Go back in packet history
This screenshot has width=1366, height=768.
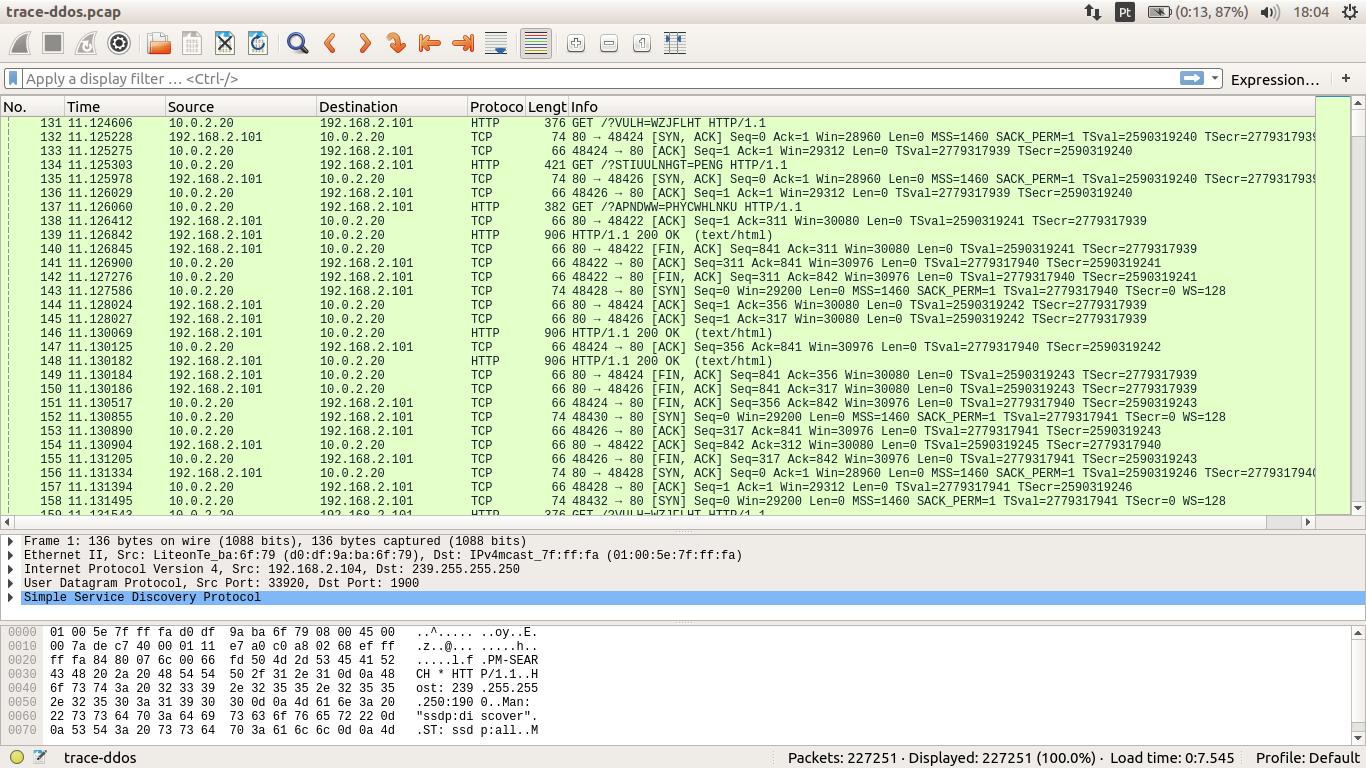[330, 43]
